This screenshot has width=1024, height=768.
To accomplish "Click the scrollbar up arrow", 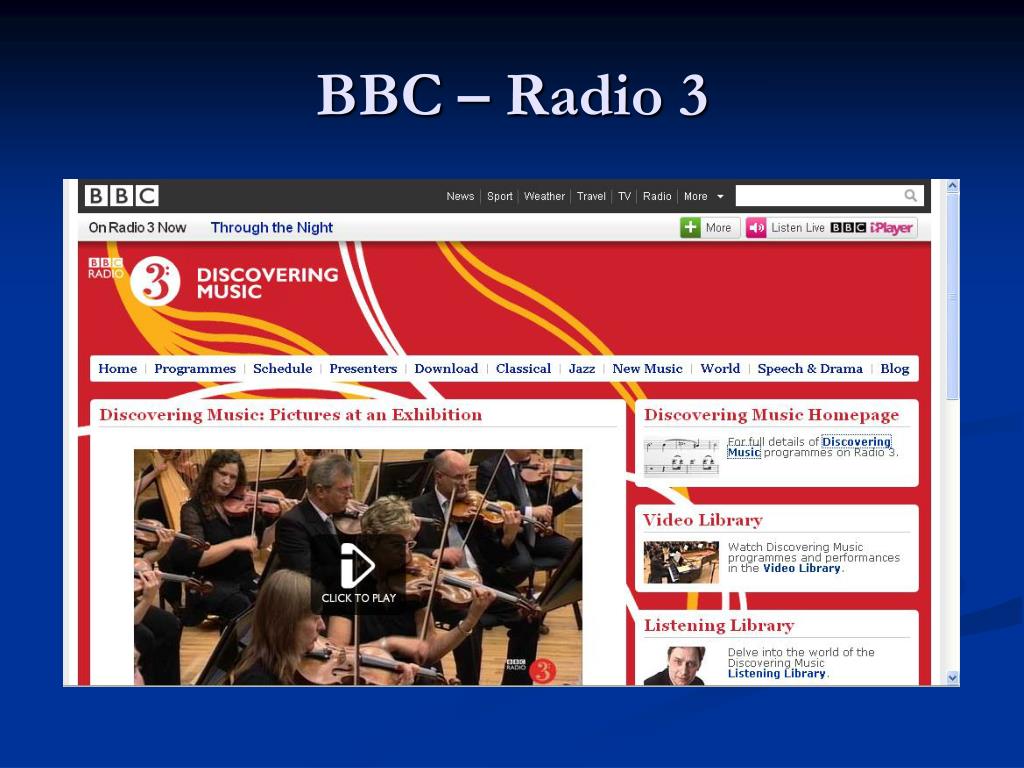I will pos(952,186).
